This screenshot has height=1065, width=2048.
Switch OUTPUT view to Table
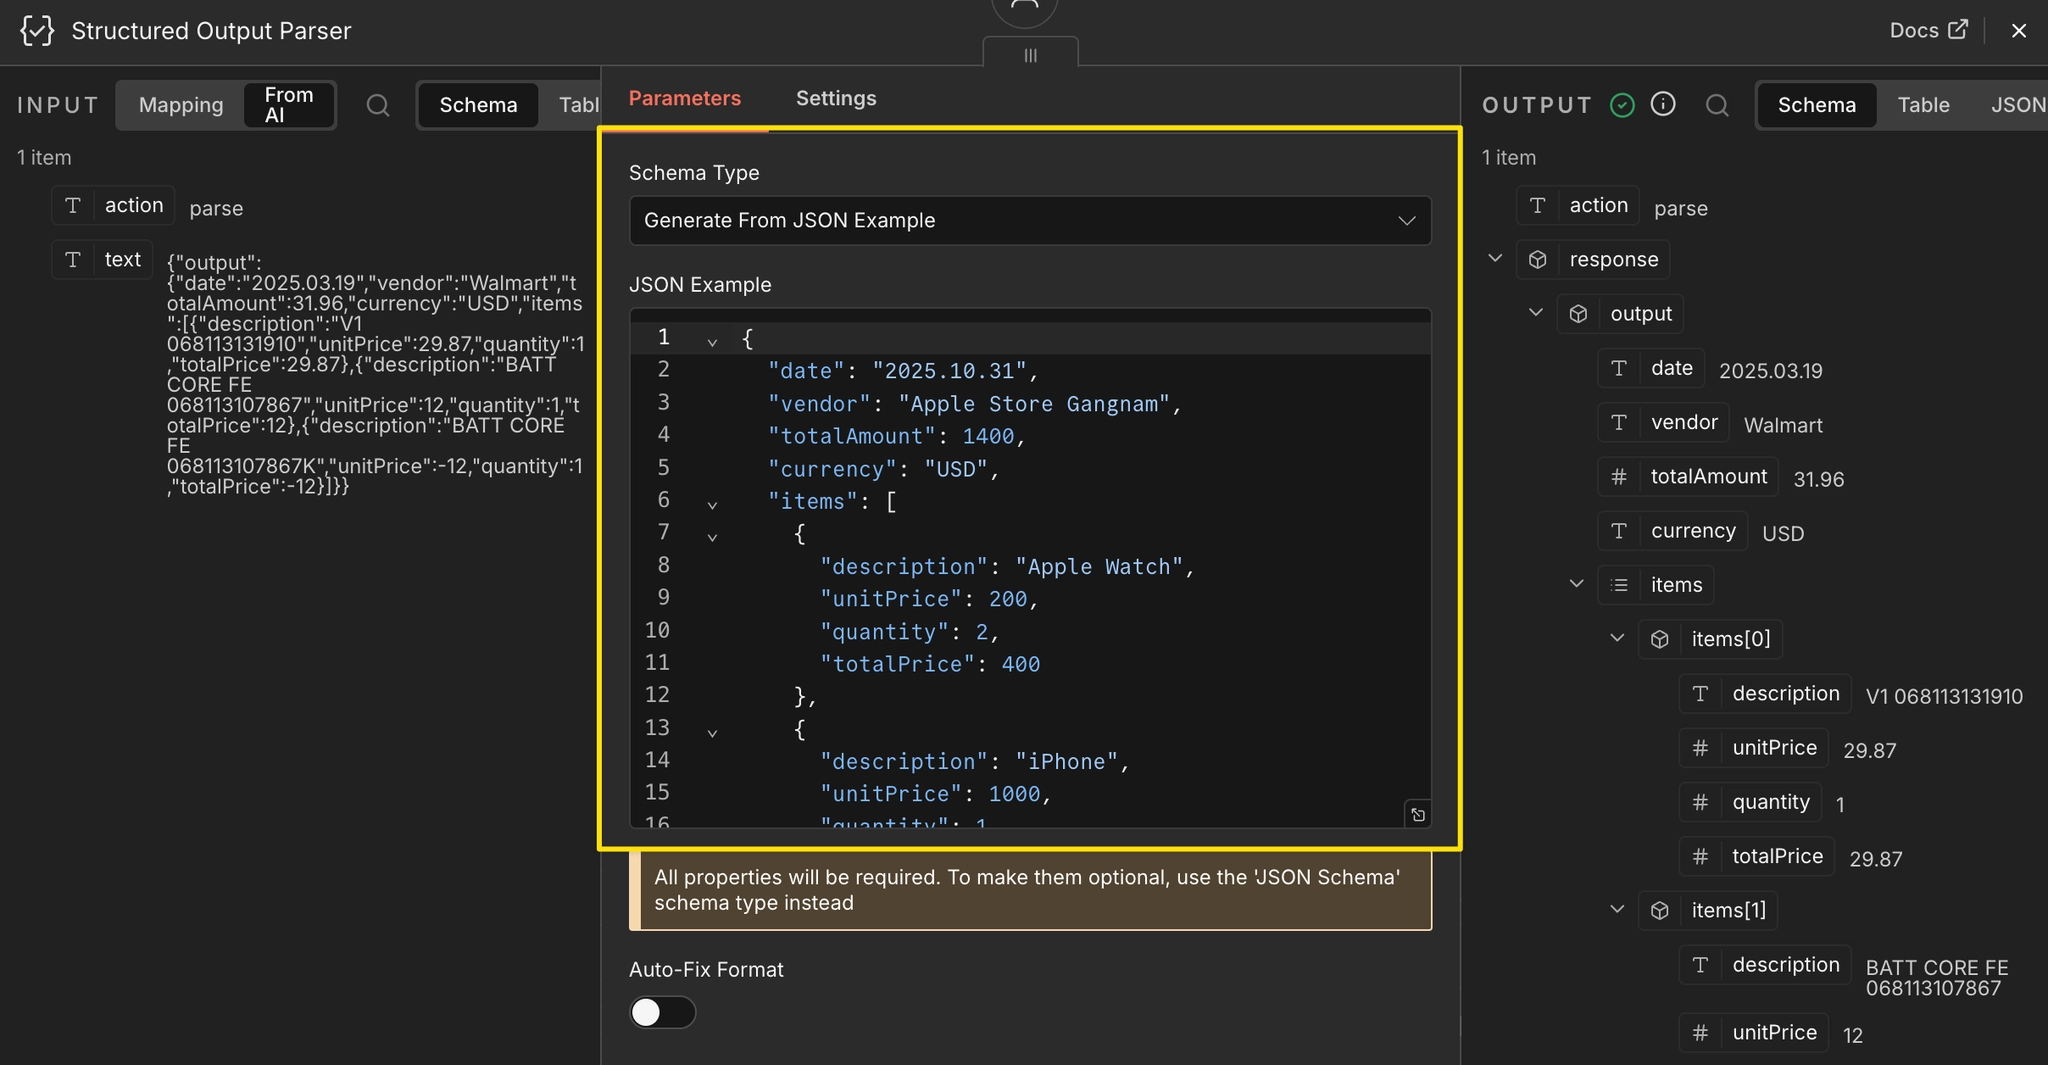pos(1923,105)
